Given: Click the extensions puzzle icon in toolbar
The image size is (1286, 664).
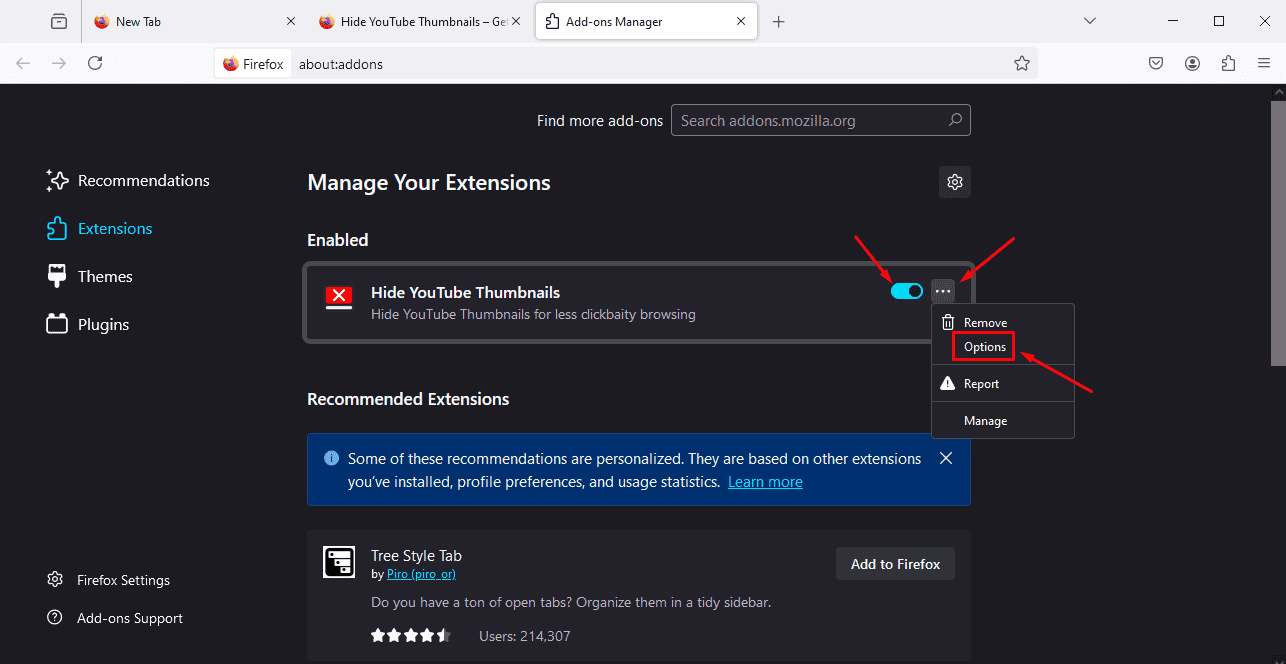Looking at the screenshot, I should click(1228, 63).
